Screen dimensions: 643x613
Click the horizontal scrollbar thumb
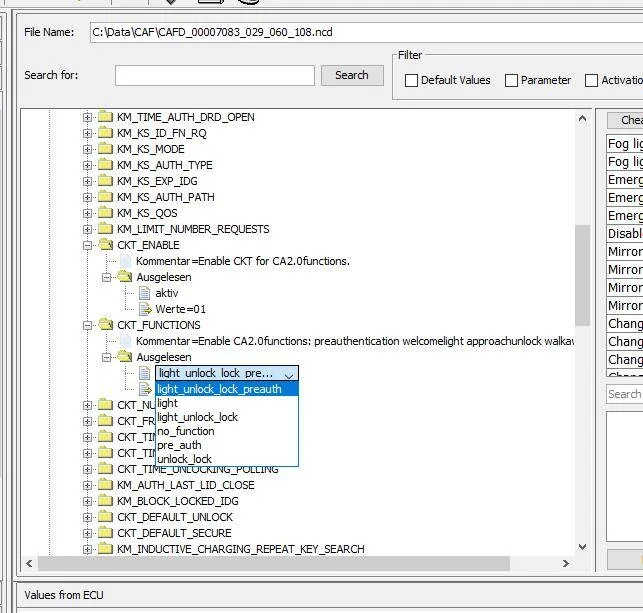coord(274,563)
